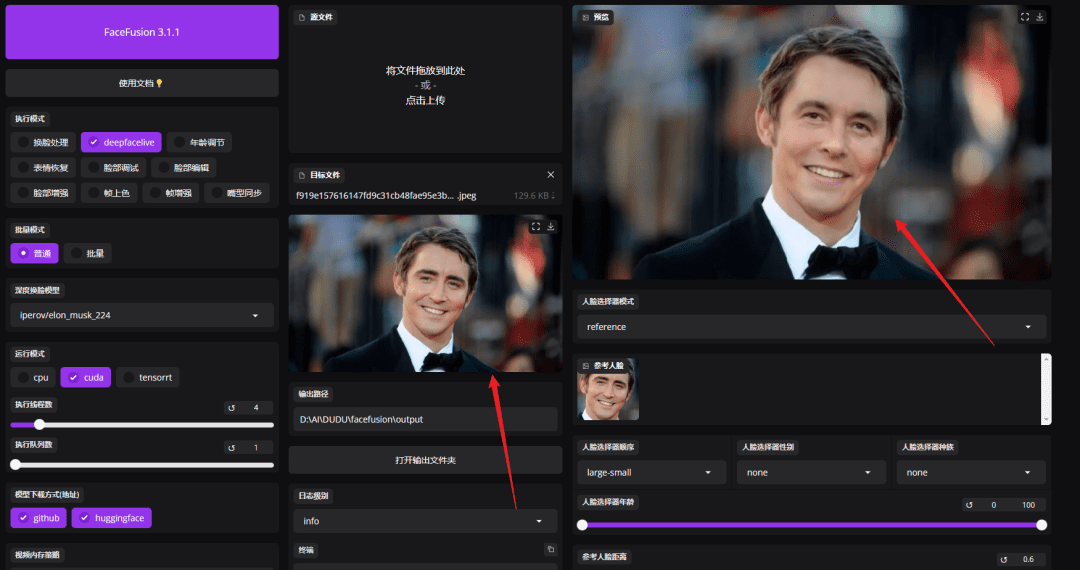Enable 表情恢复 processor
Screen dimensions: 1080x570
[x=43, y=167]
